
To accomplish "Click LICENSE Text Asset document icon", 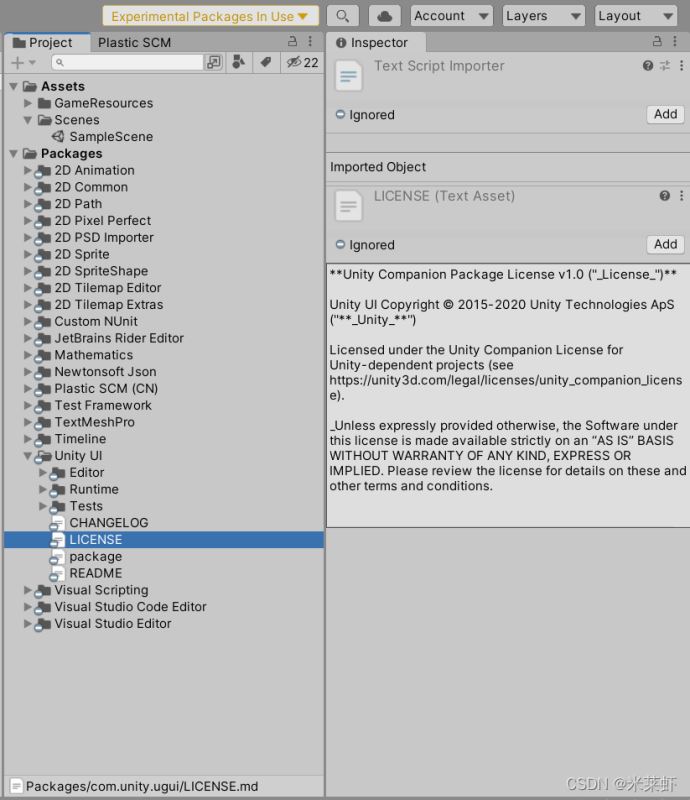I will (349, 206).
